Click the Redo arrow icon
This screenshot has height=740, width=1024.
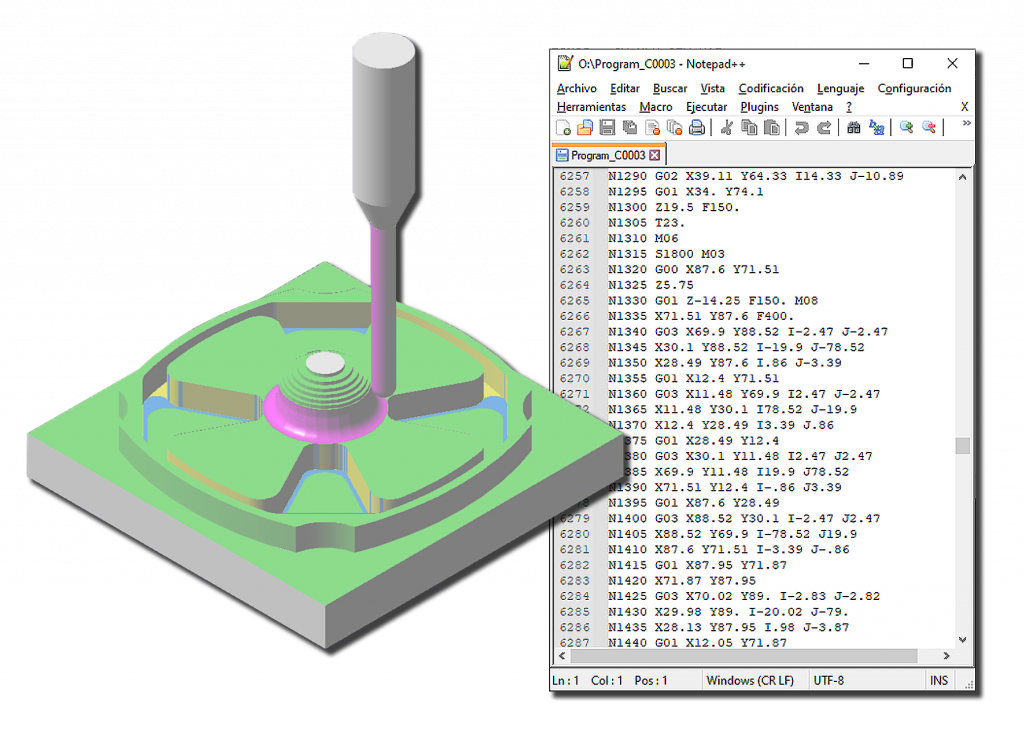coord(824,127)
